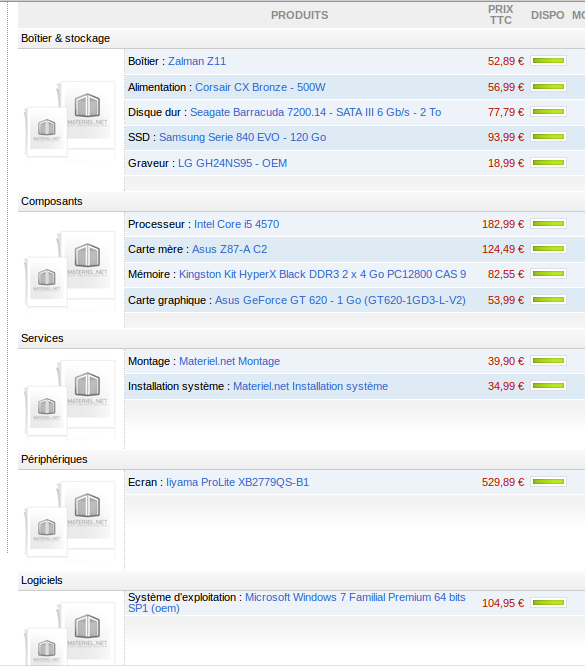This screenshot has width=585, height=666.
Task: Click the 77,79 € price
Action: pos(506,112)
